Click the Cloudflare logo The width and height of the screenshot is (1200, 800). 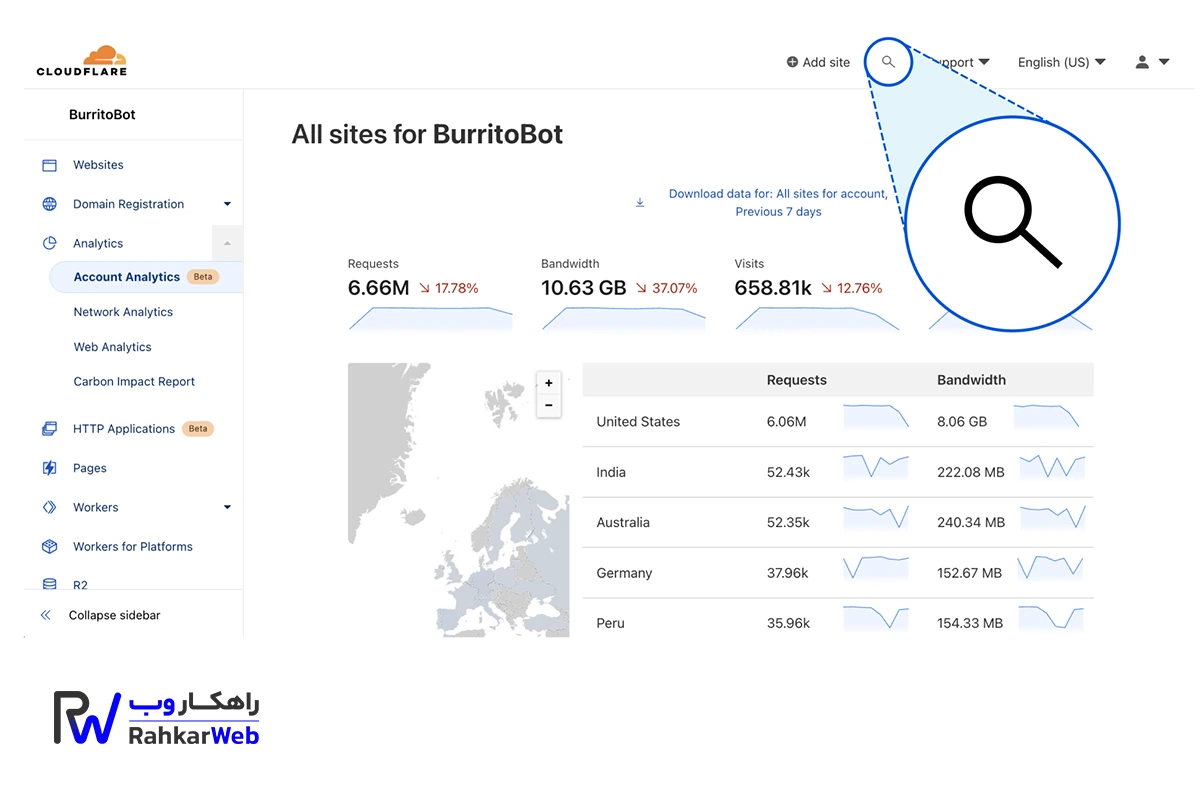(x=82, y=61)
